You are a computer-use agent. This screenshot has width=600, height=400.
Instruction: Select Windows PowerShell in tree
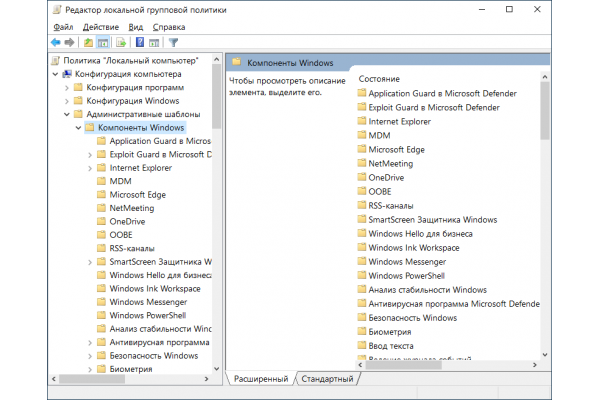[148, 315]
